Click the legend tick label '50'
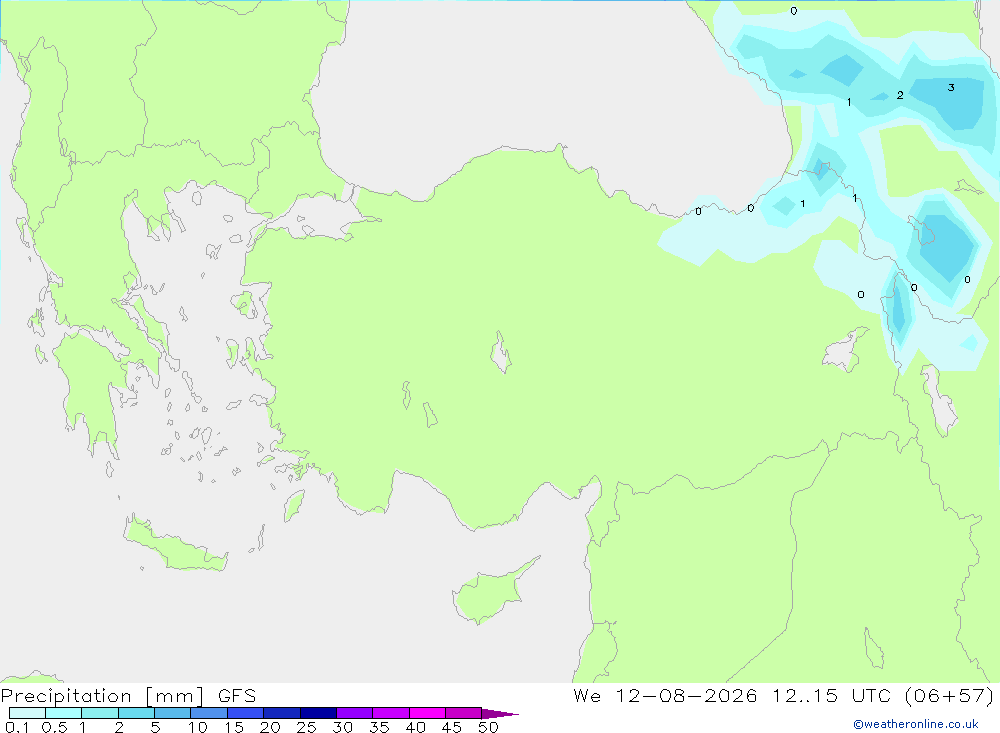This screenshot has width=1000, height=733. coord(488,727)
